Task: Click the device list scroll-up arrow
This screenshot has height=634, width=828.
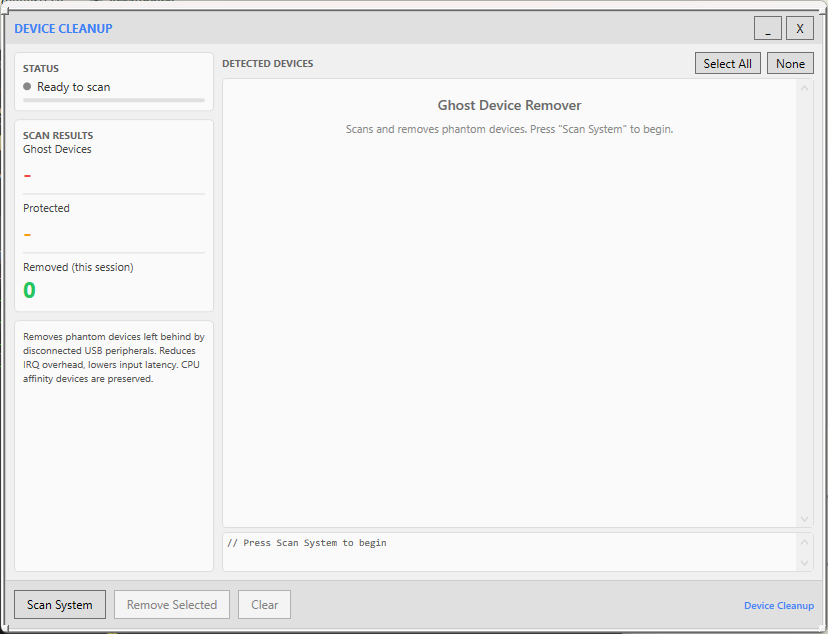Action: point(805,88)
